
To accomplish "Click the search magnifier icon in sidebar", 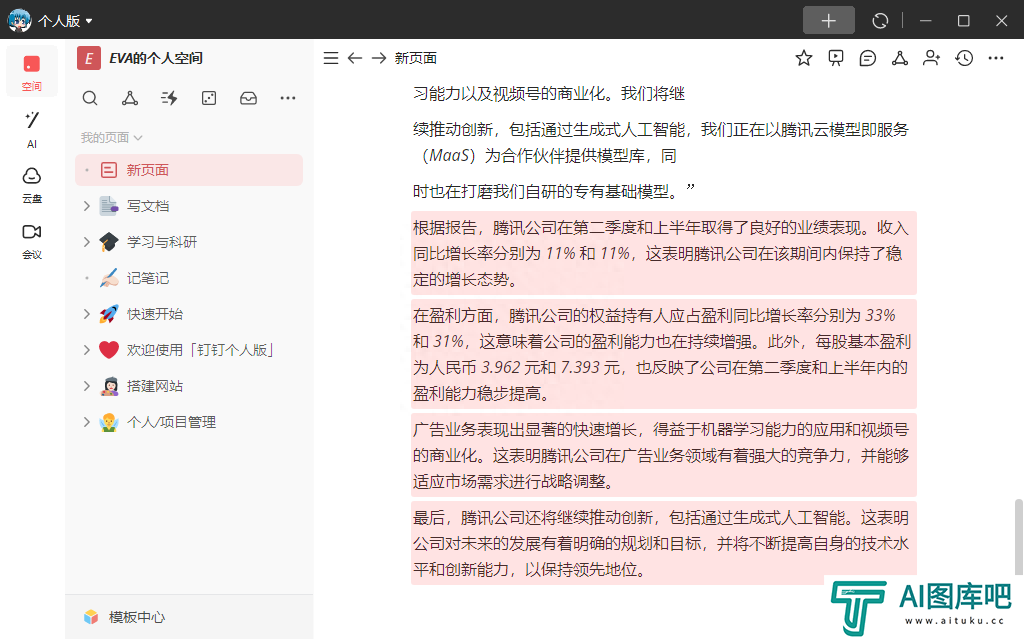I will [x=90, y=98].
